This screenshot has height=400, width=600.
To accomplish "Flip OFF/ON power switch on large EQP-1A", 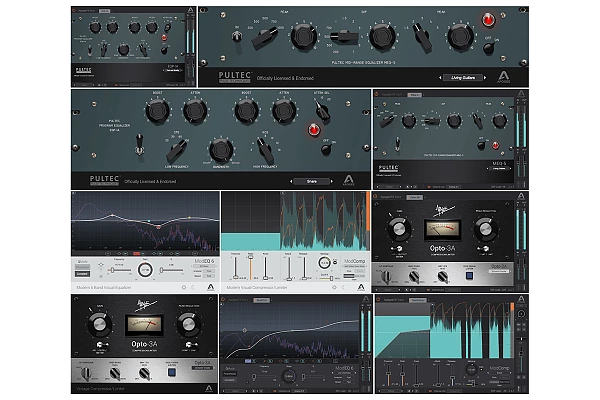I will (x=326, y=149).
